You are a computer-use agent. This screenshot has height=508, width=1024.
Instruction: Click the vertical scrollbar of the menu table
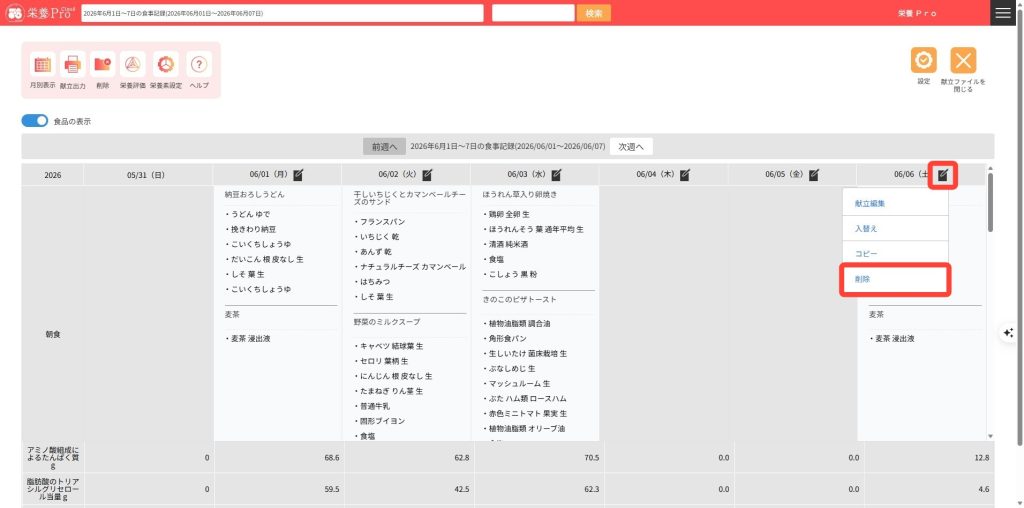[991, 202]
